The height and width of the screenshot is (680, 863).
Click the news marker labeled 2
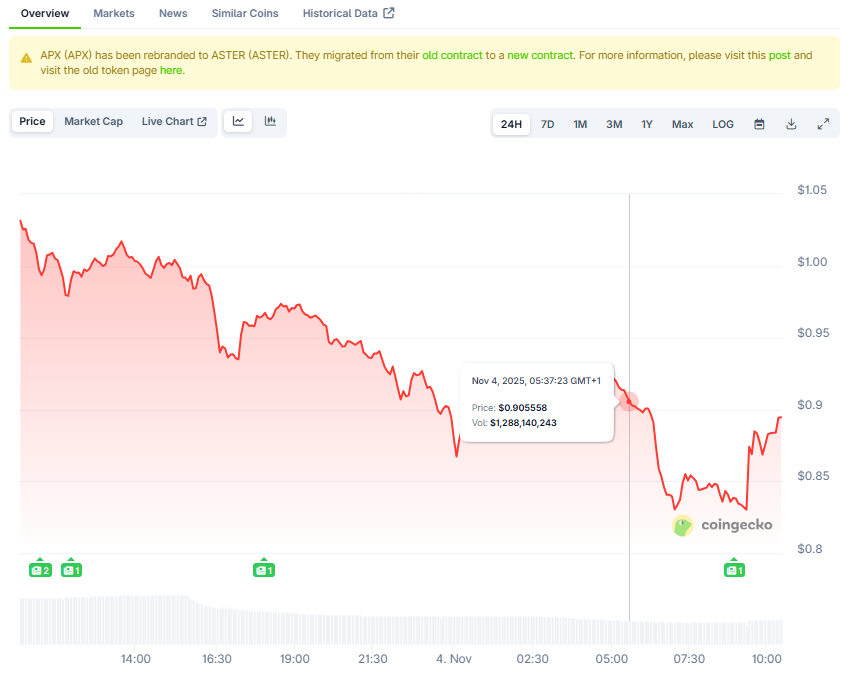[x=39, y=570]
